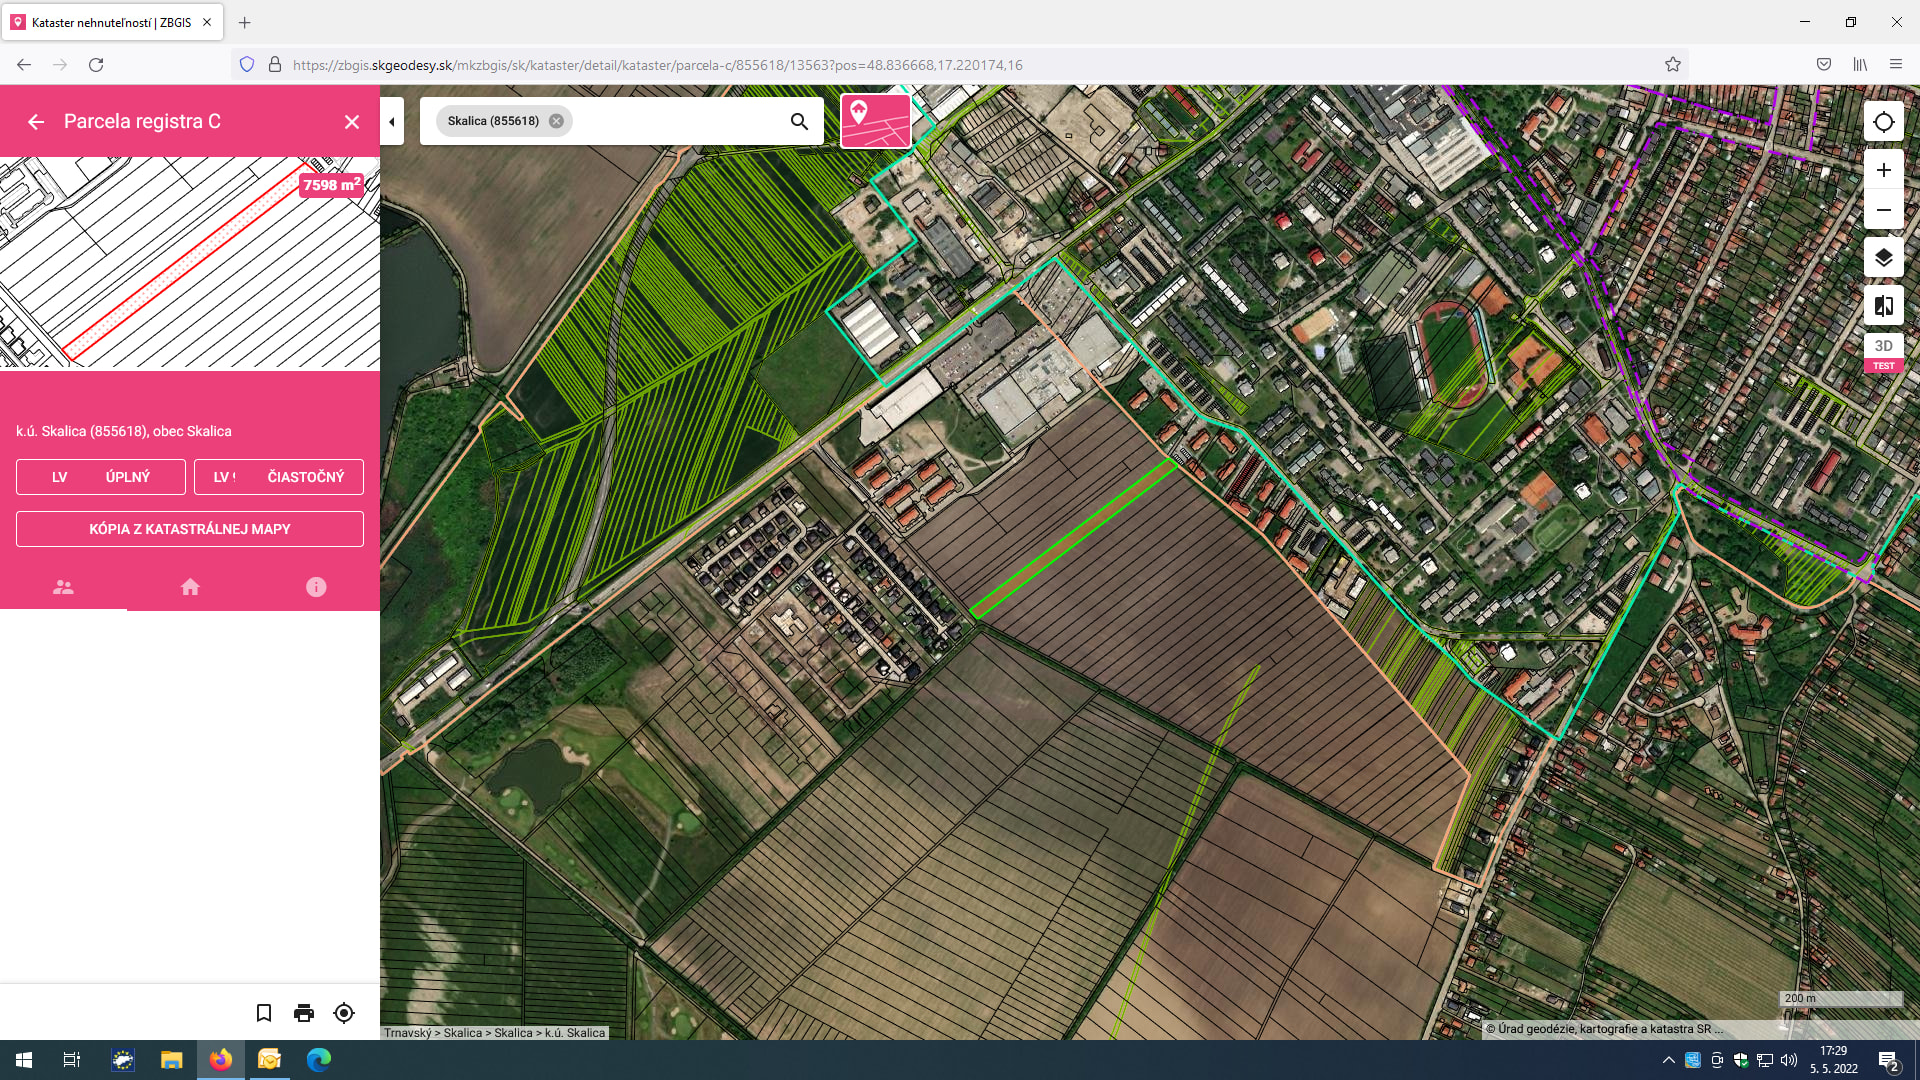Screen dimensions: 1920x1080
Task: Print the parcel details
Action: point(304,1013)
